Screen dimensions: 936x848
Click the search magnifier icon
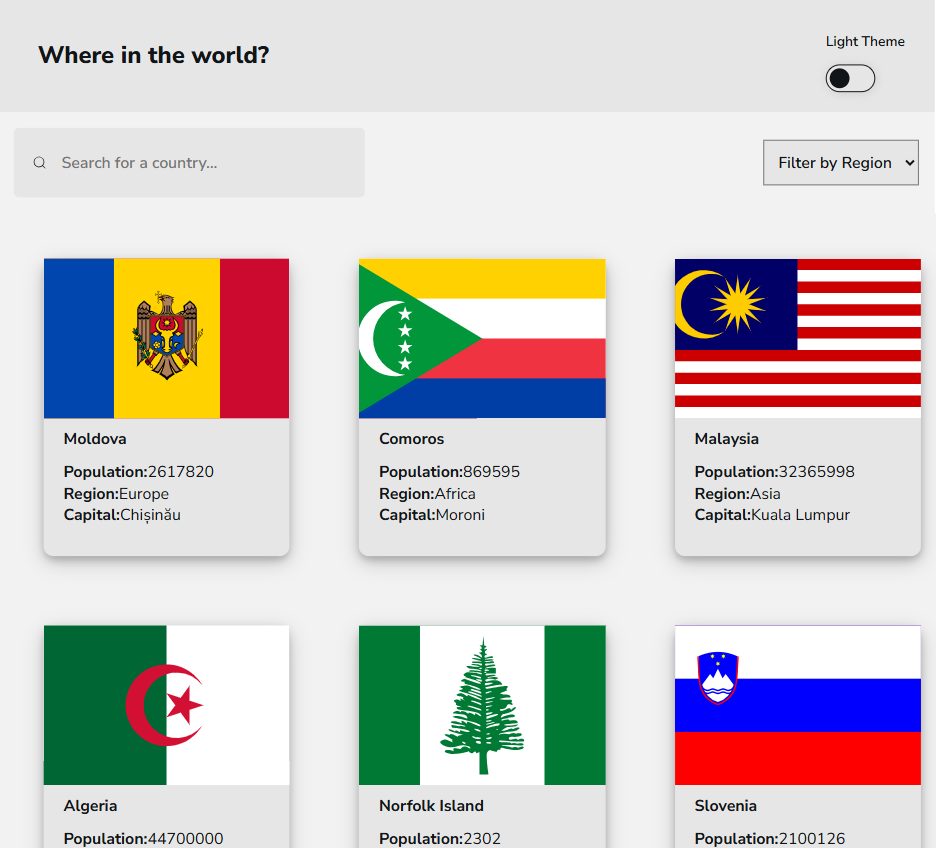coord(39,162)
